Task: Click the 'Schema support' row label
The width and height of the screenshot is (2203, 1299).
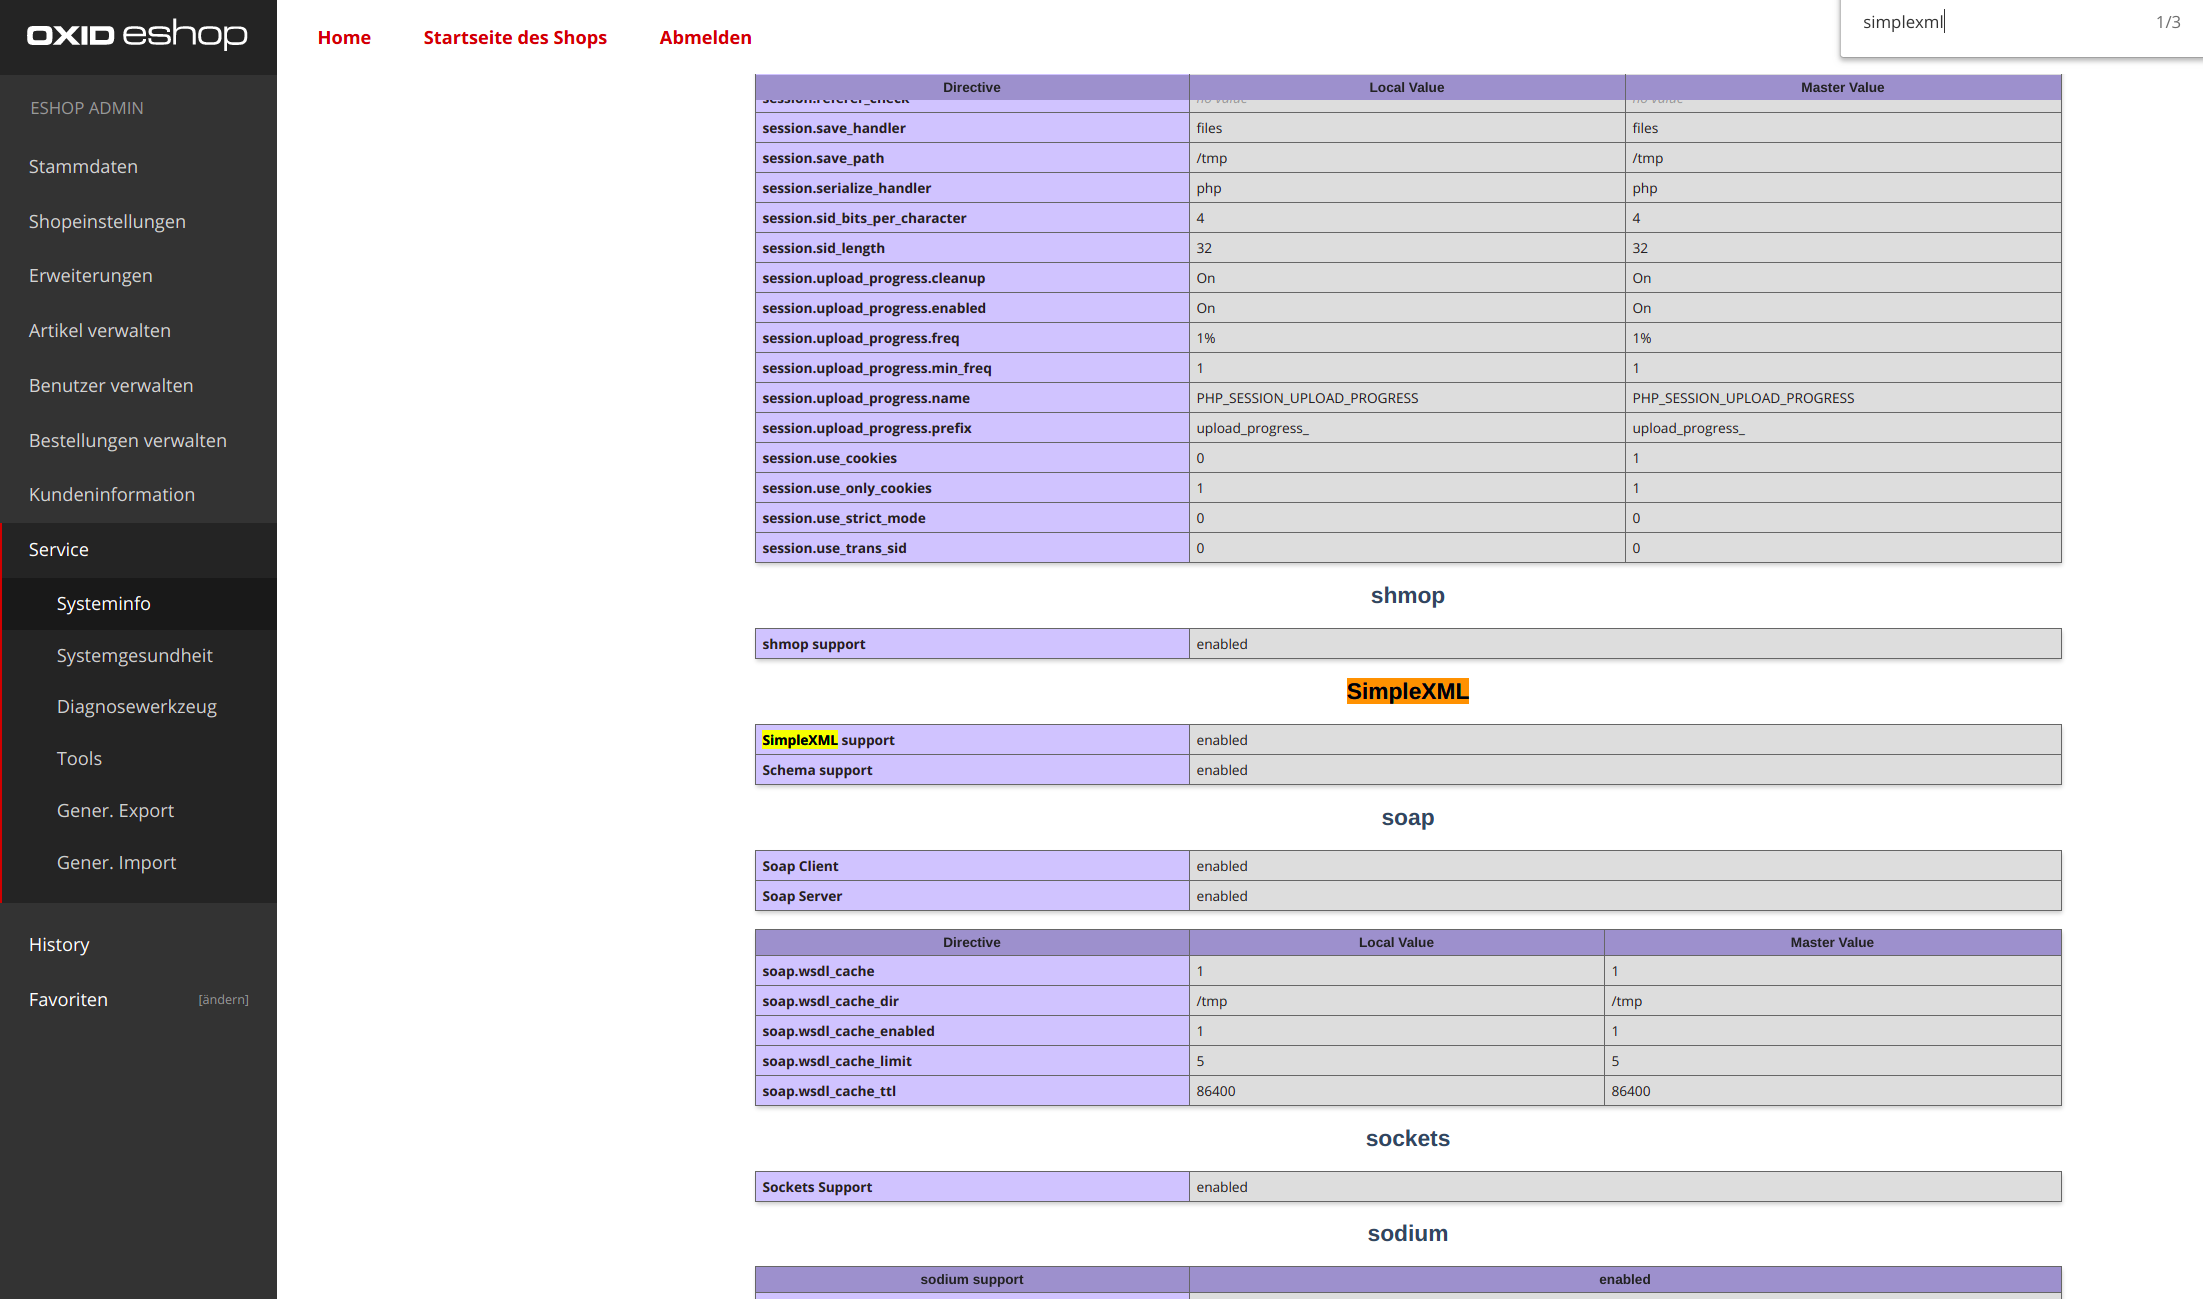Action: pyautogui.click(x=817, y=770)
